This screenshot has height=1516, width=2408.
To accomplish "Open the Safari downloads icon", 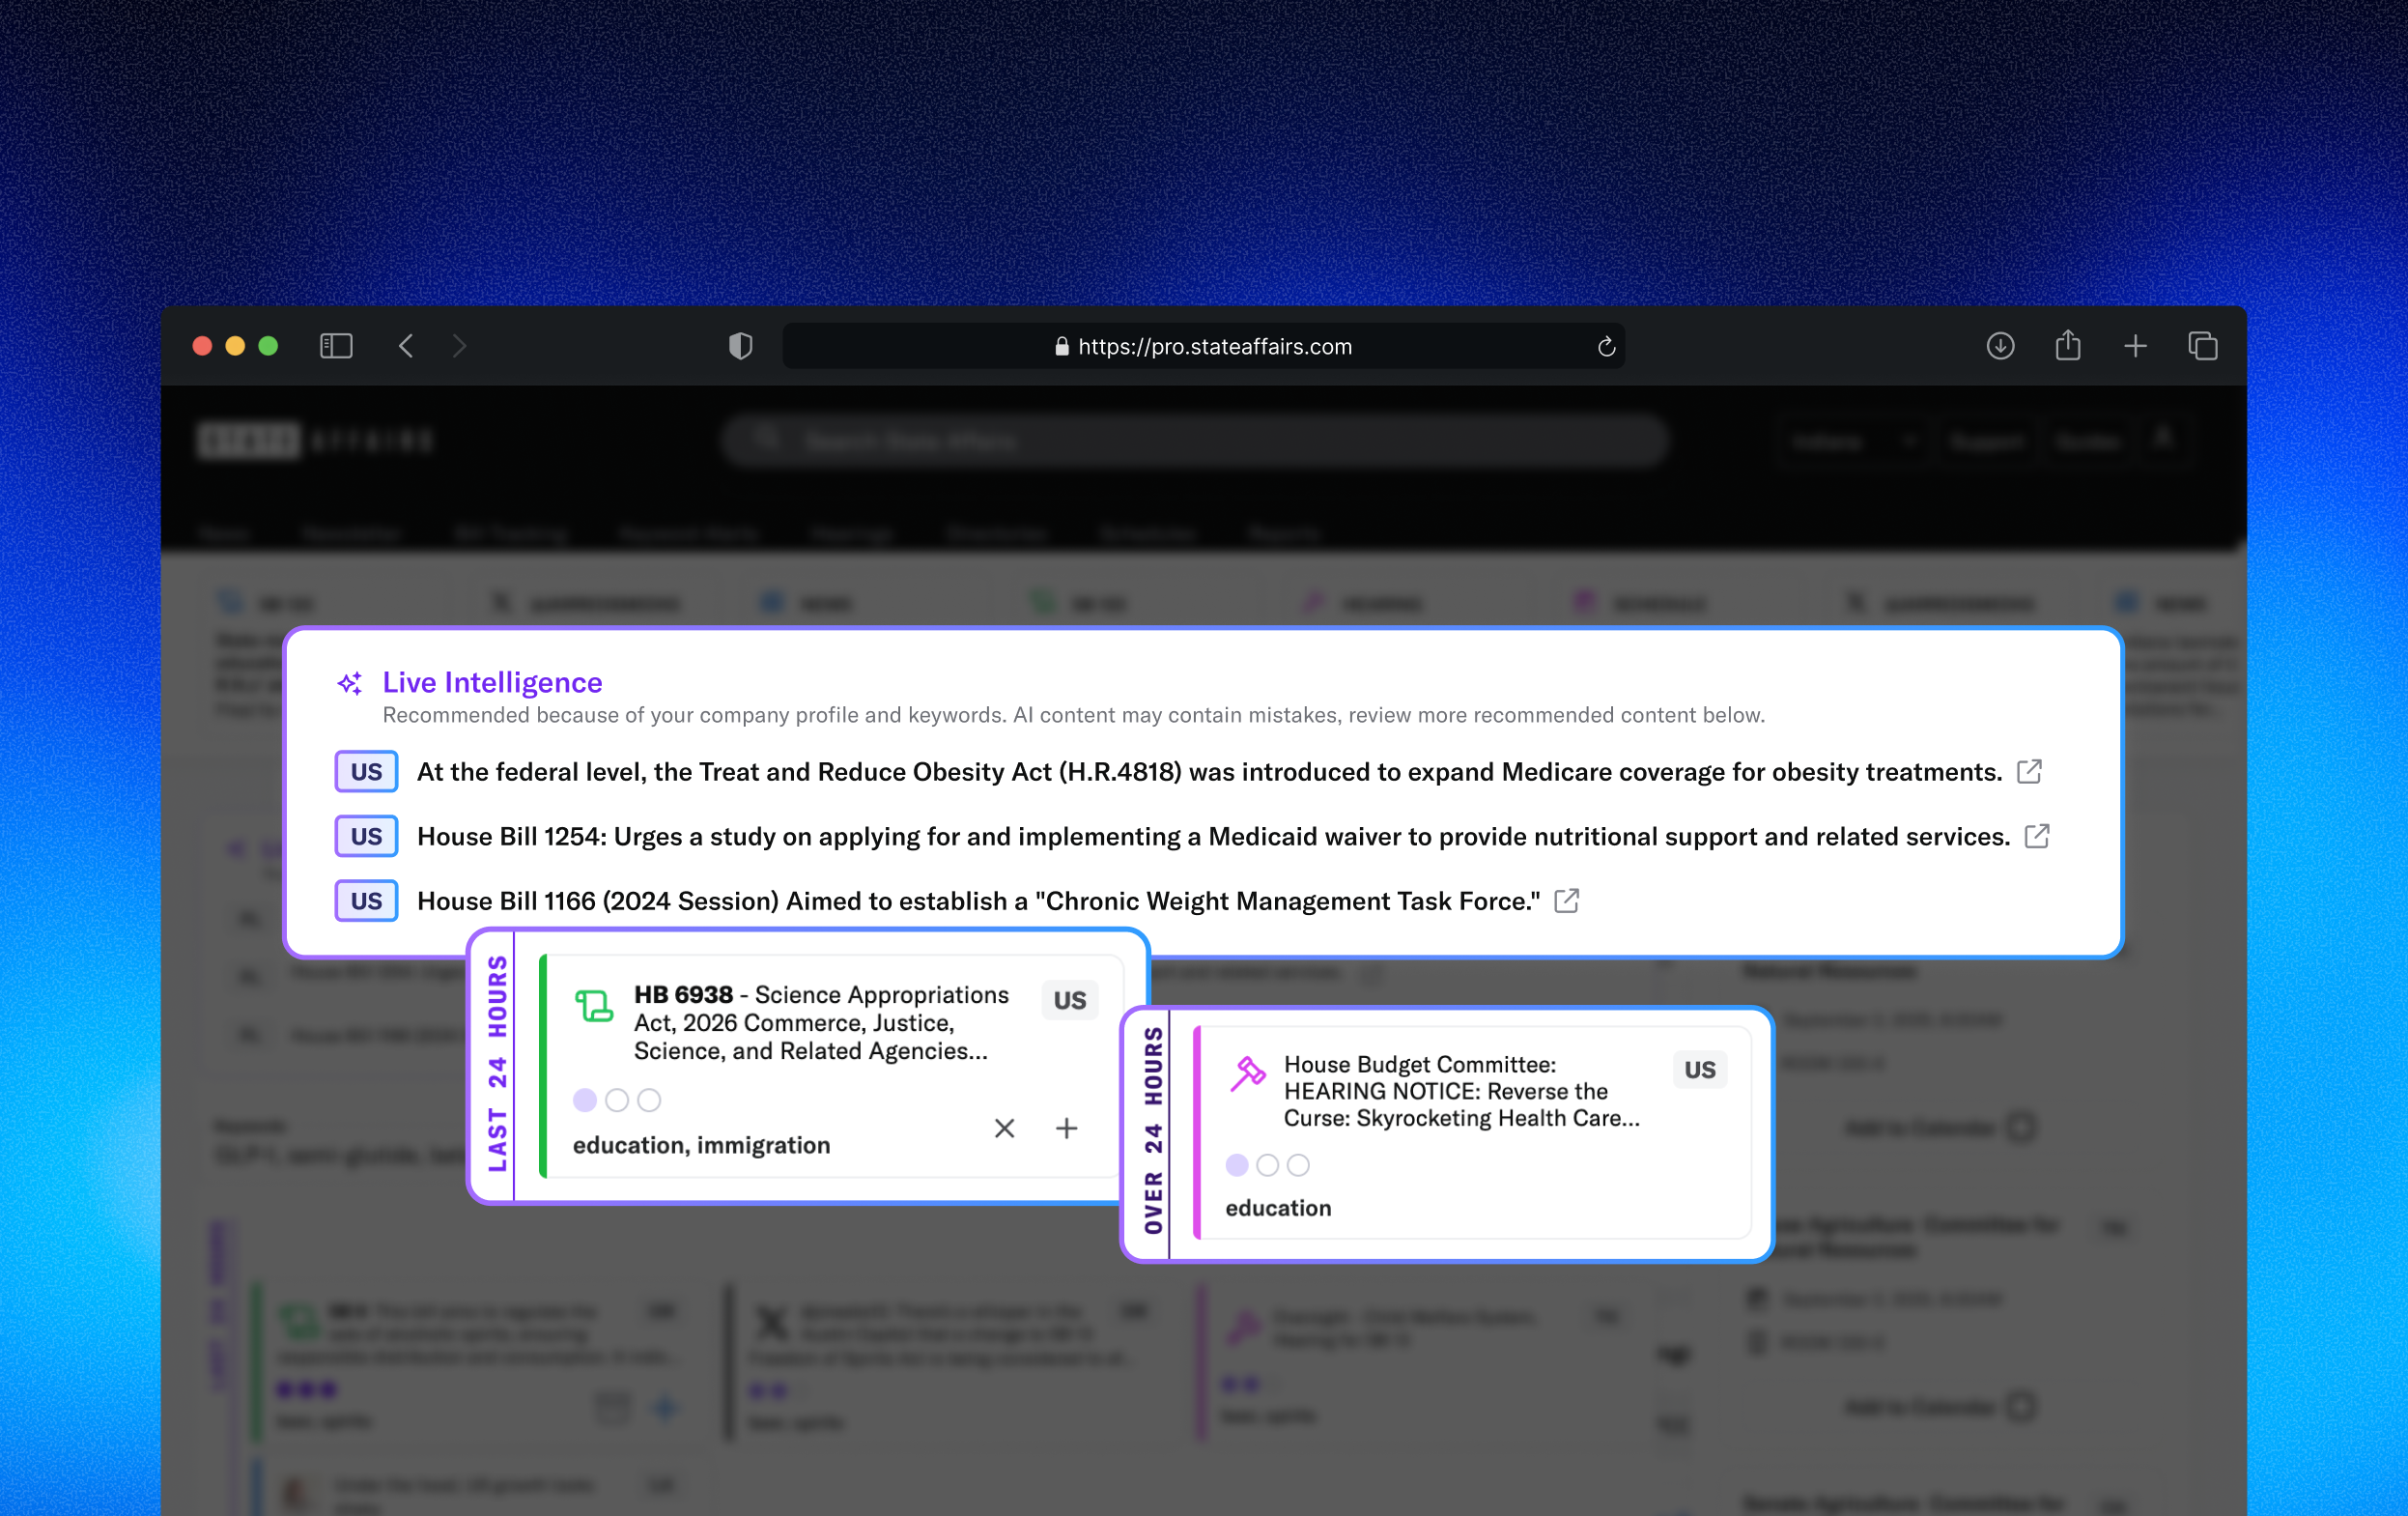I will pos(2000,346).
